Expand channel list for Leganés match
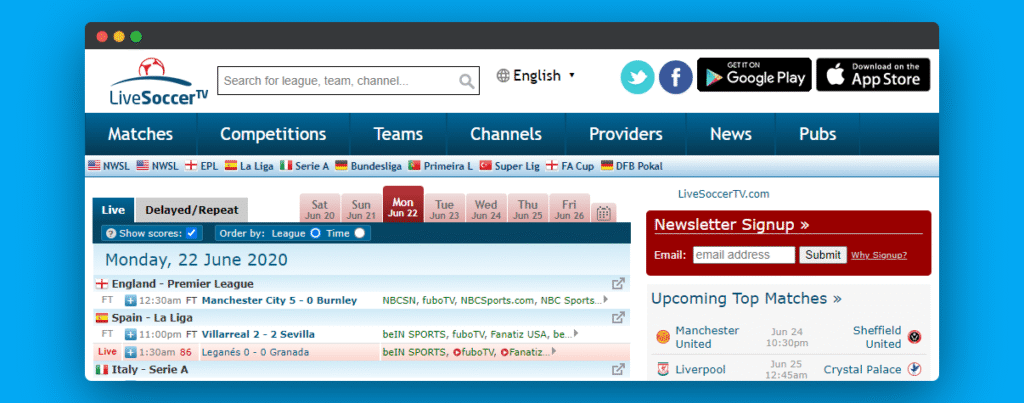The image size is (1024, 403). (x=554, y=351)
